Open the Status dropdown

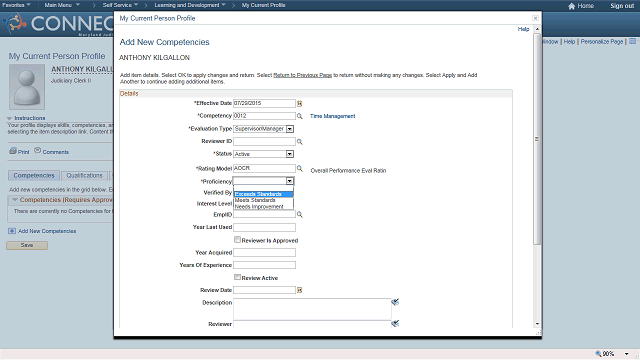point(289,154)
